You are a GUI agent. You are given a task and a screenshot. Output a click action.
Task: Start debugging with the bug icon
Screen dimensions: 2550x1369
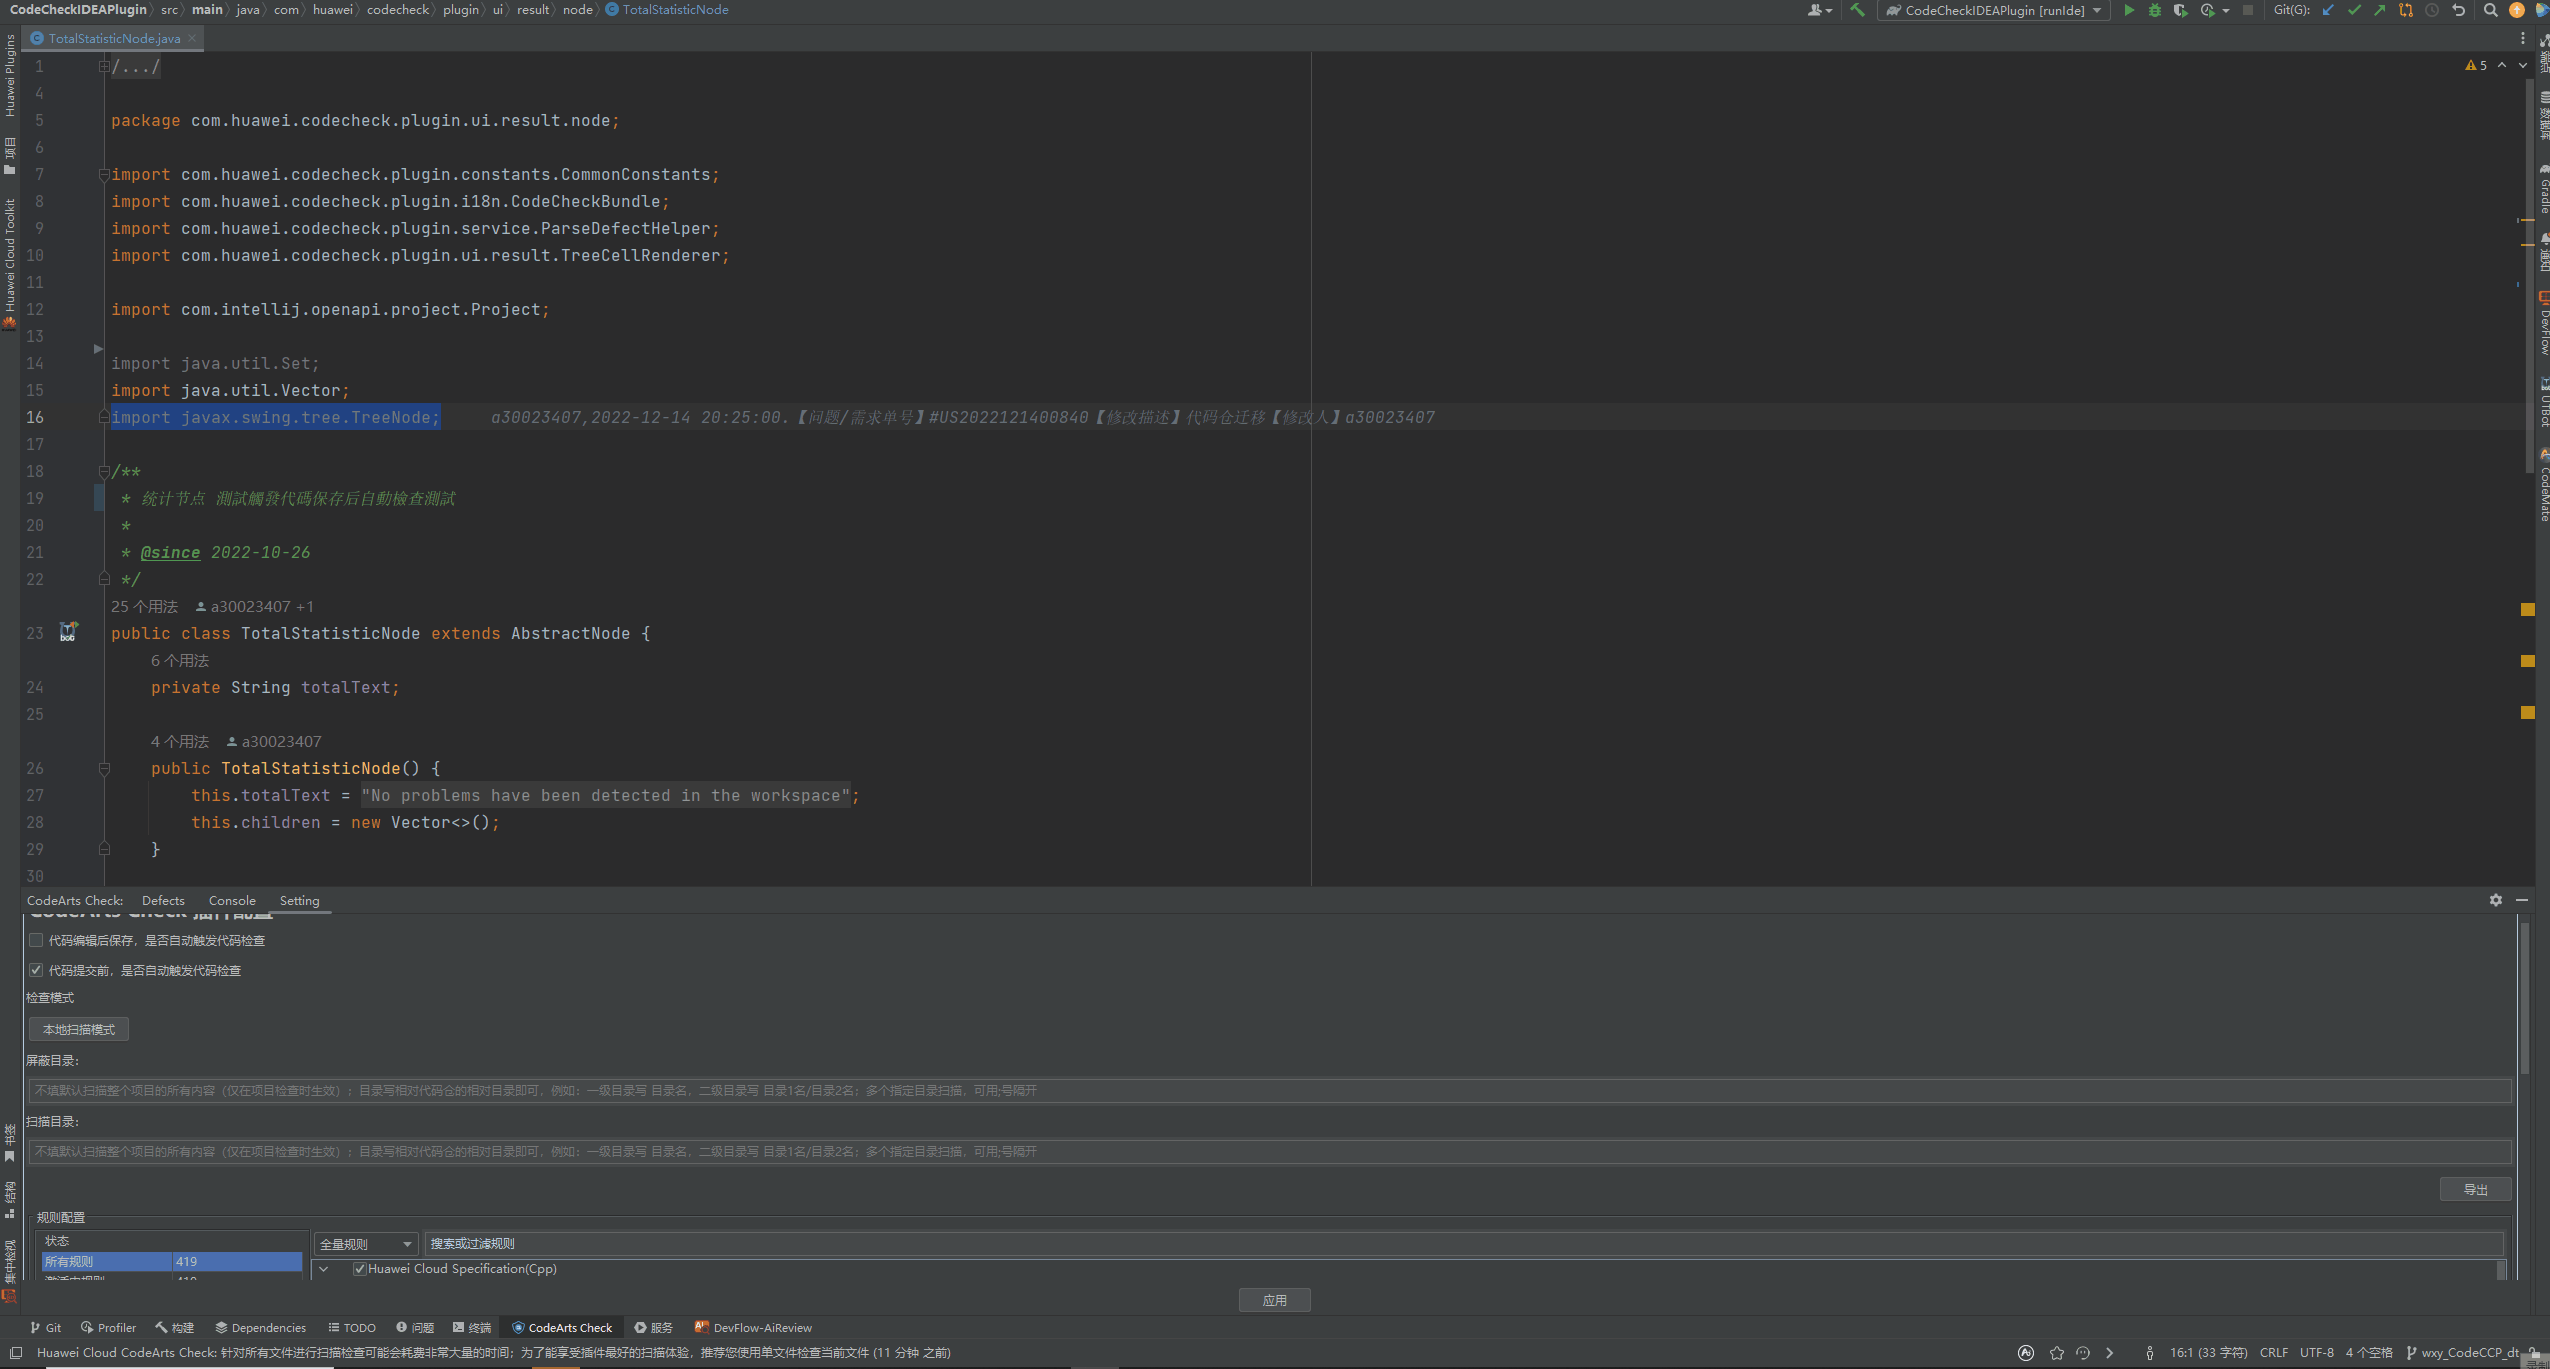click(x=2154, y=10)
